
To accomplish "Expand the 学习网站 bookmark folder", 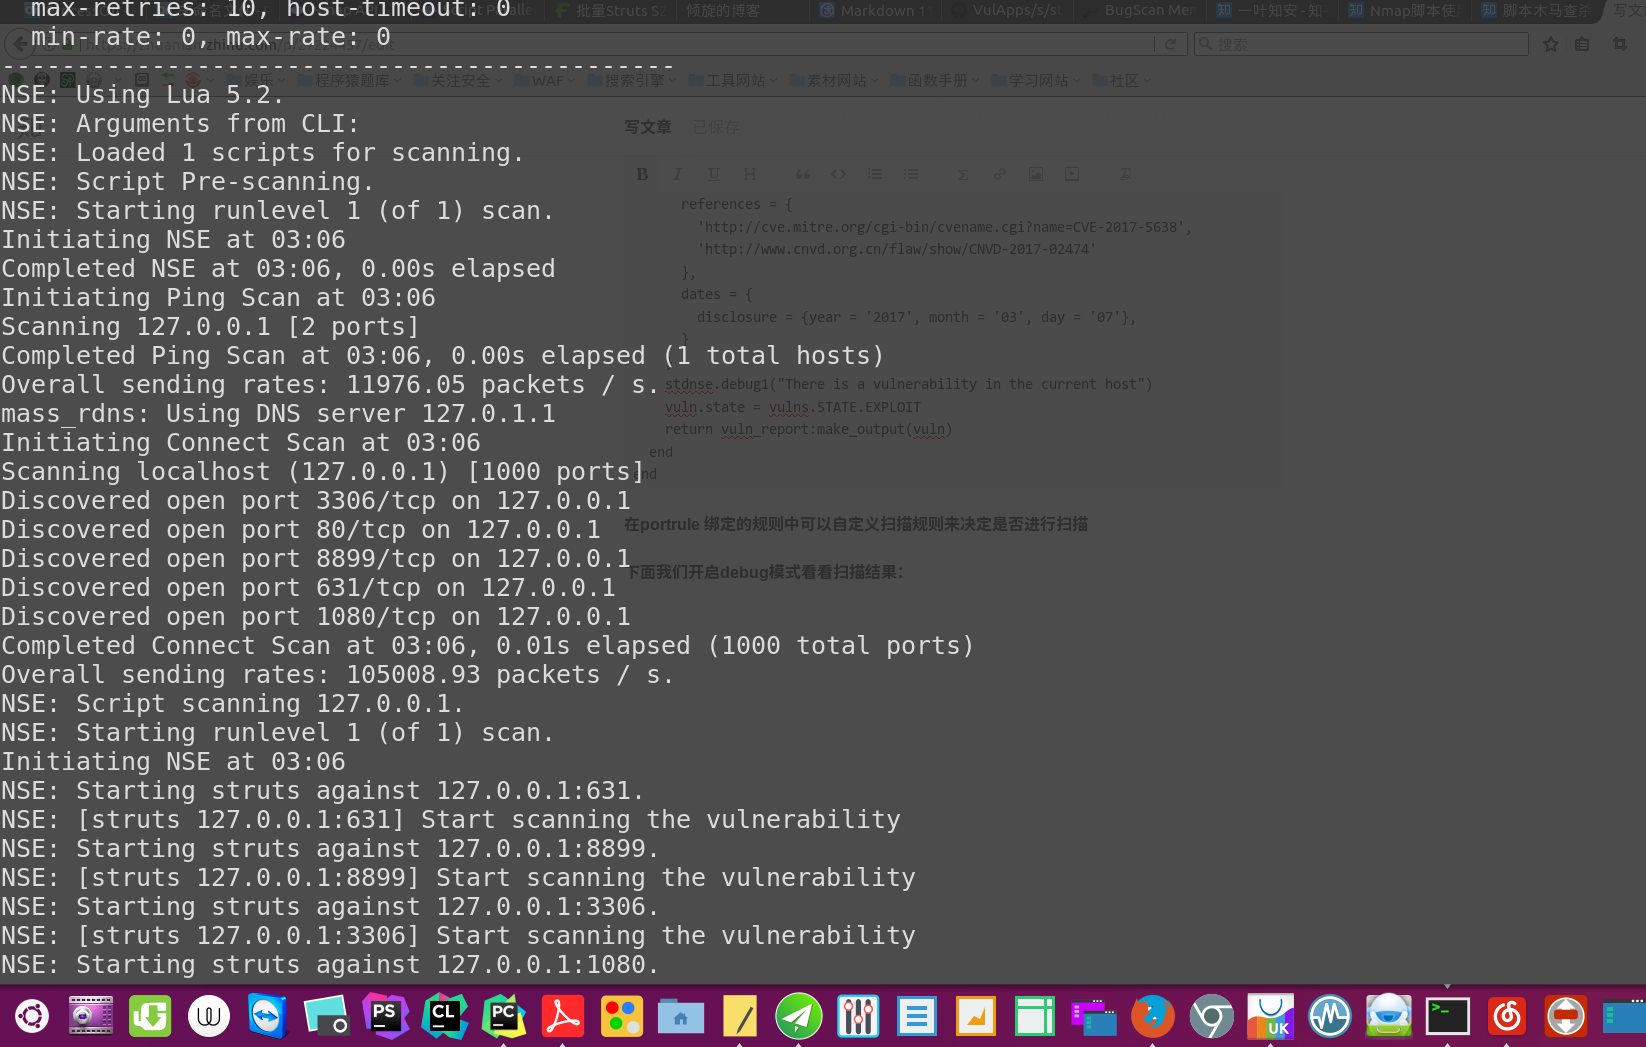I will [x=1036, y=80].
